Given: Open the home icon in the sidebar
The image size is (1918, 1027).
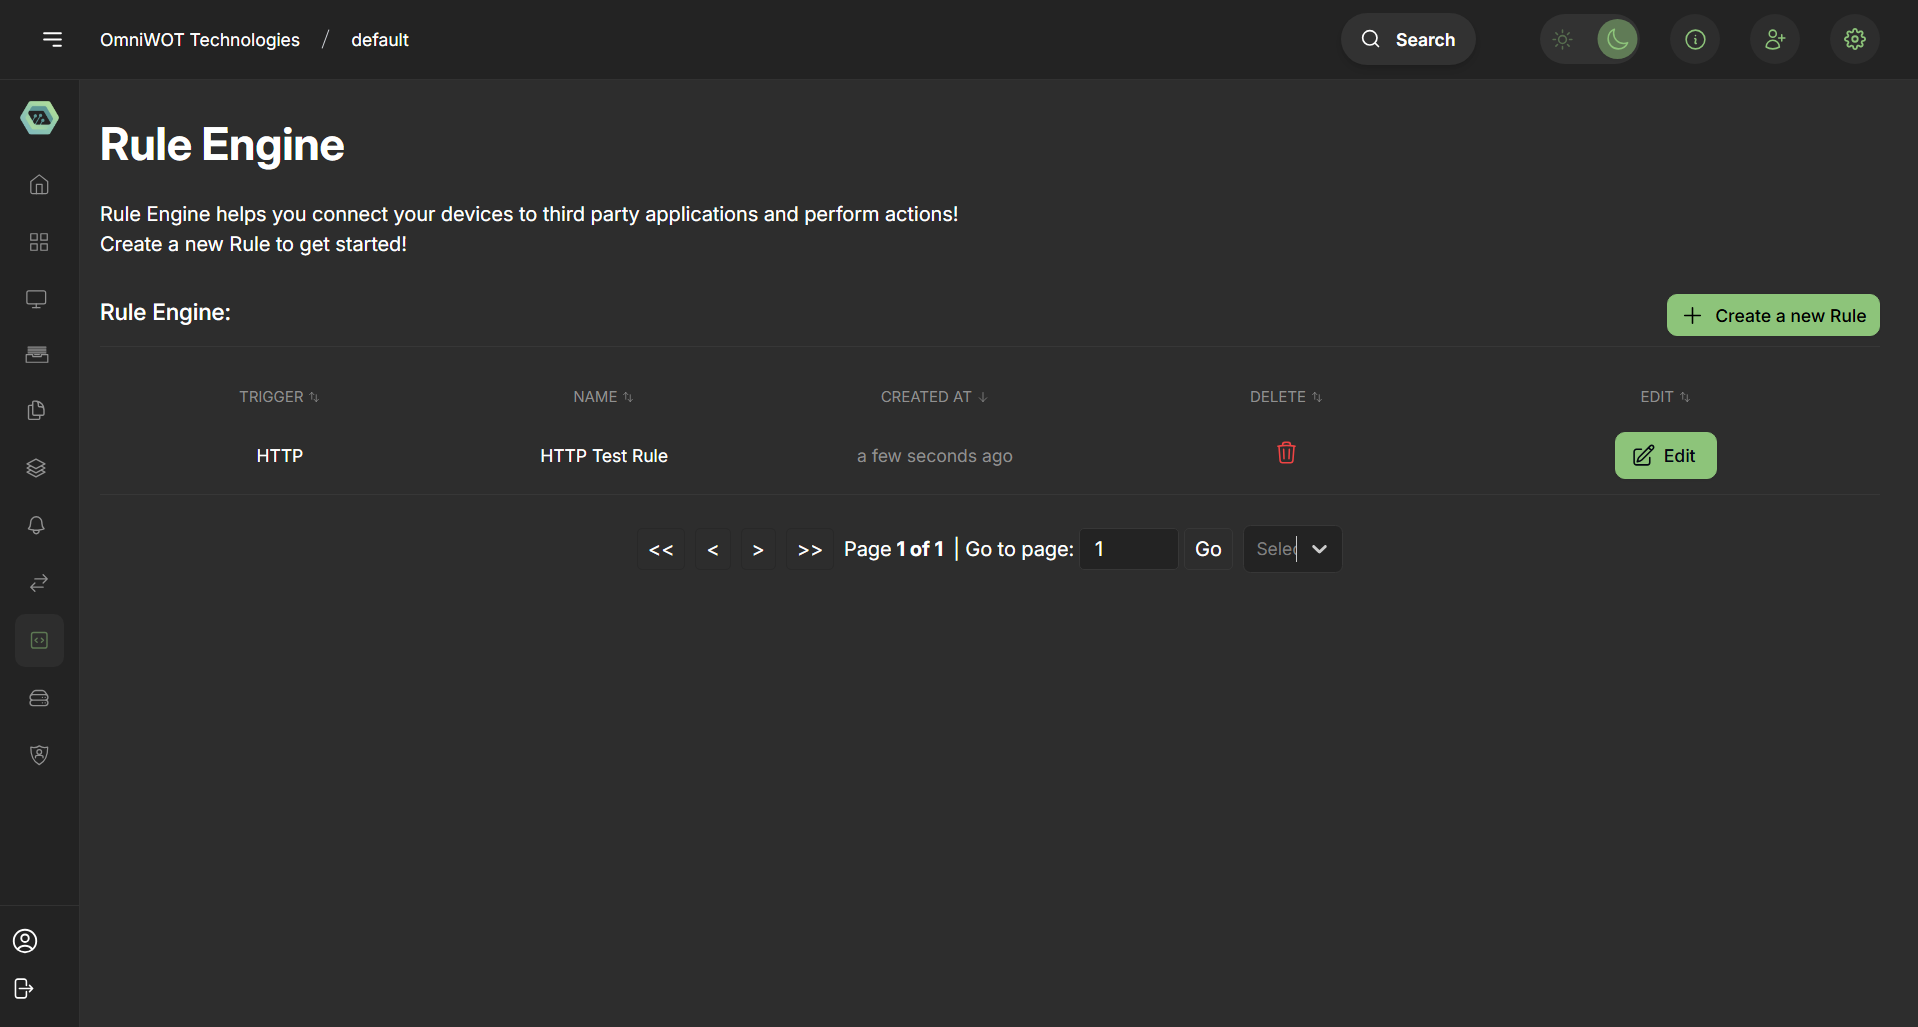Looking at the screenshot, I should [39, 185].
